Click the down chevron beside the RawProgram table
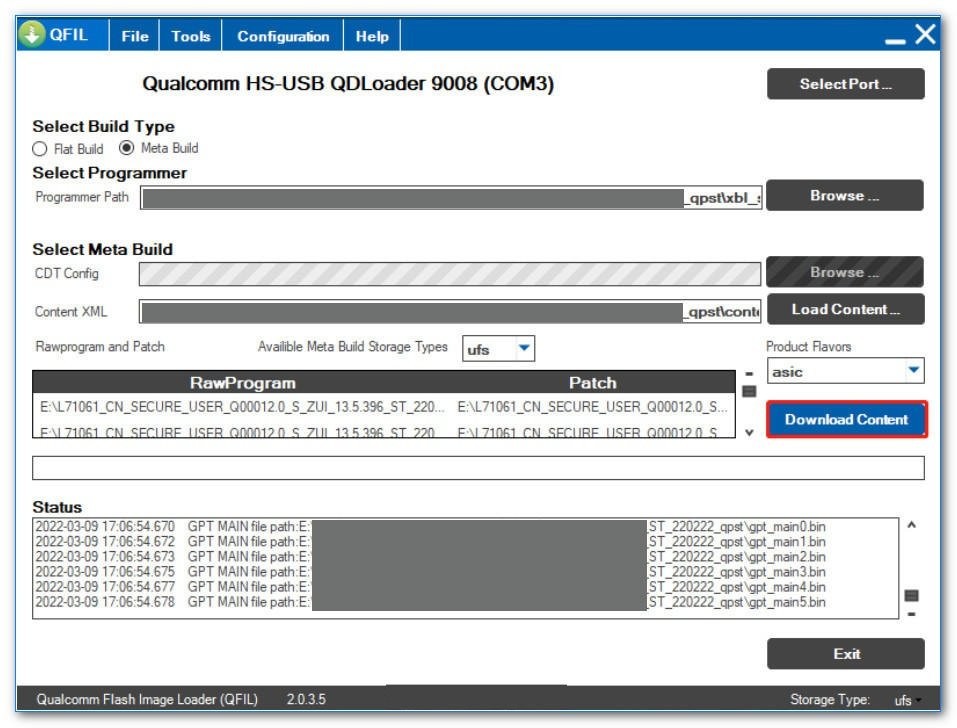The width and height of the screenshot is (957, 728). pos(749,432)
